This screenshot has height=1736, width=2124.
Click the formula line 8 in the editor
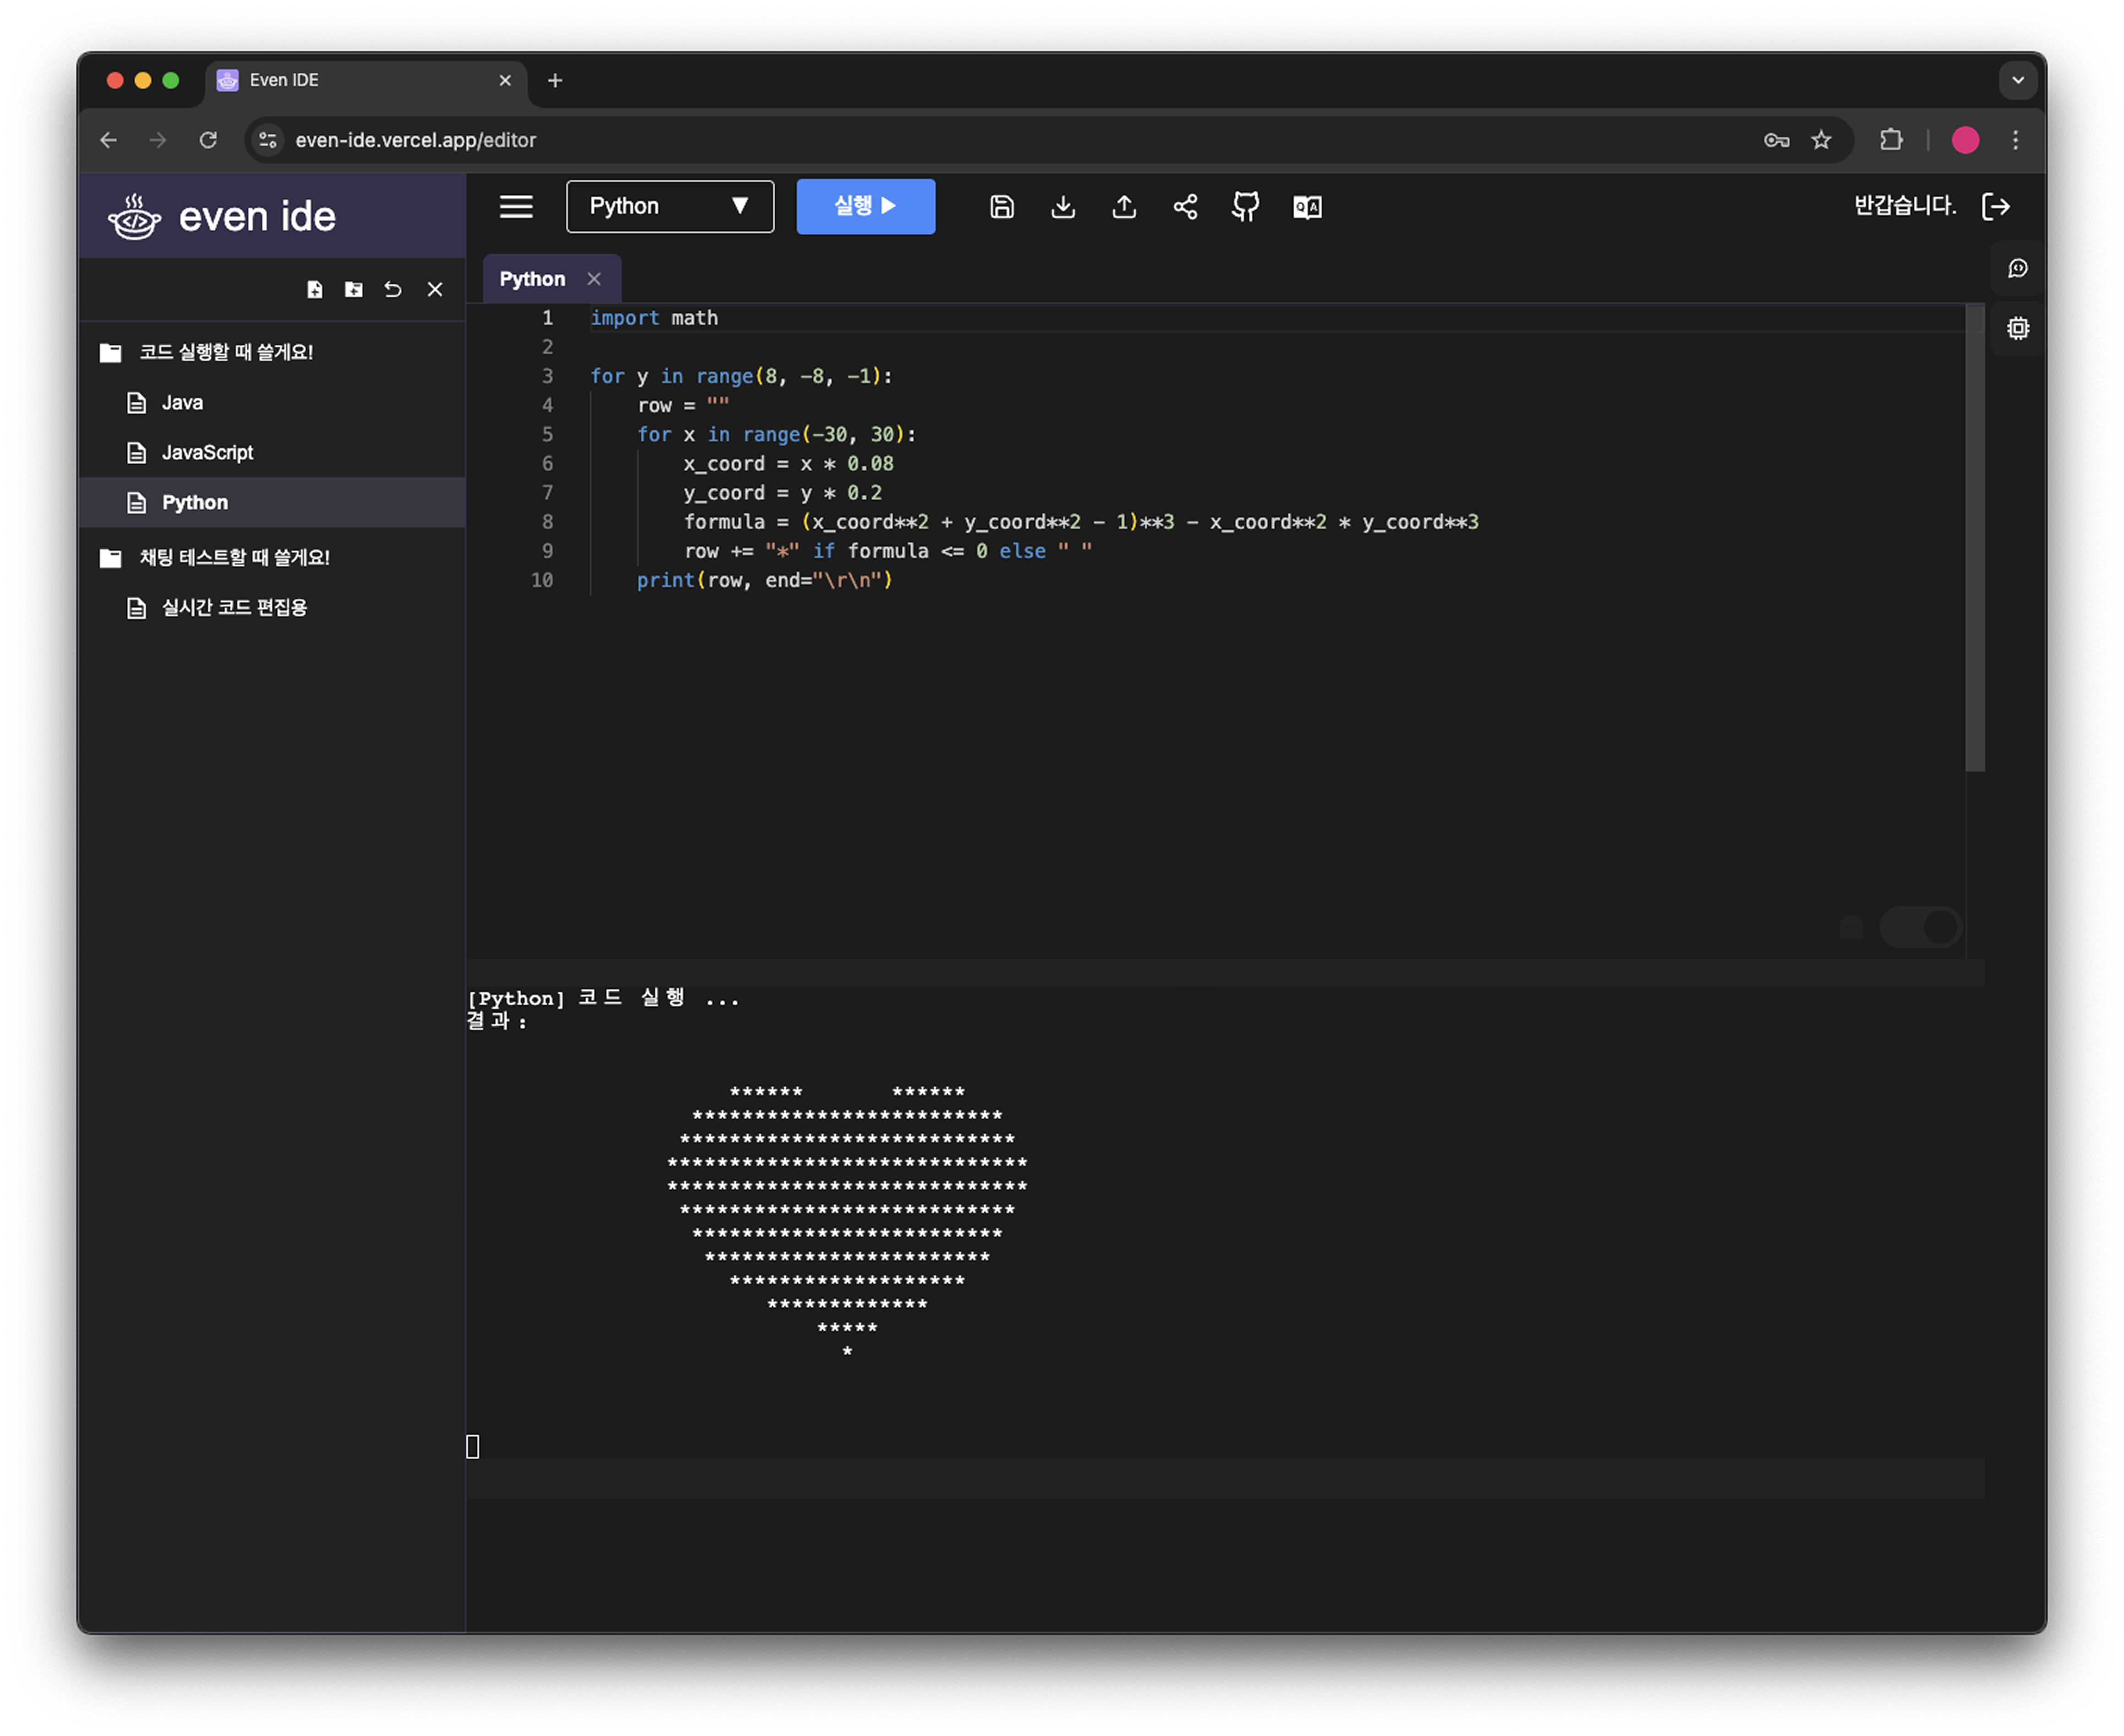pyautogui.click(x=1081, y=522)
